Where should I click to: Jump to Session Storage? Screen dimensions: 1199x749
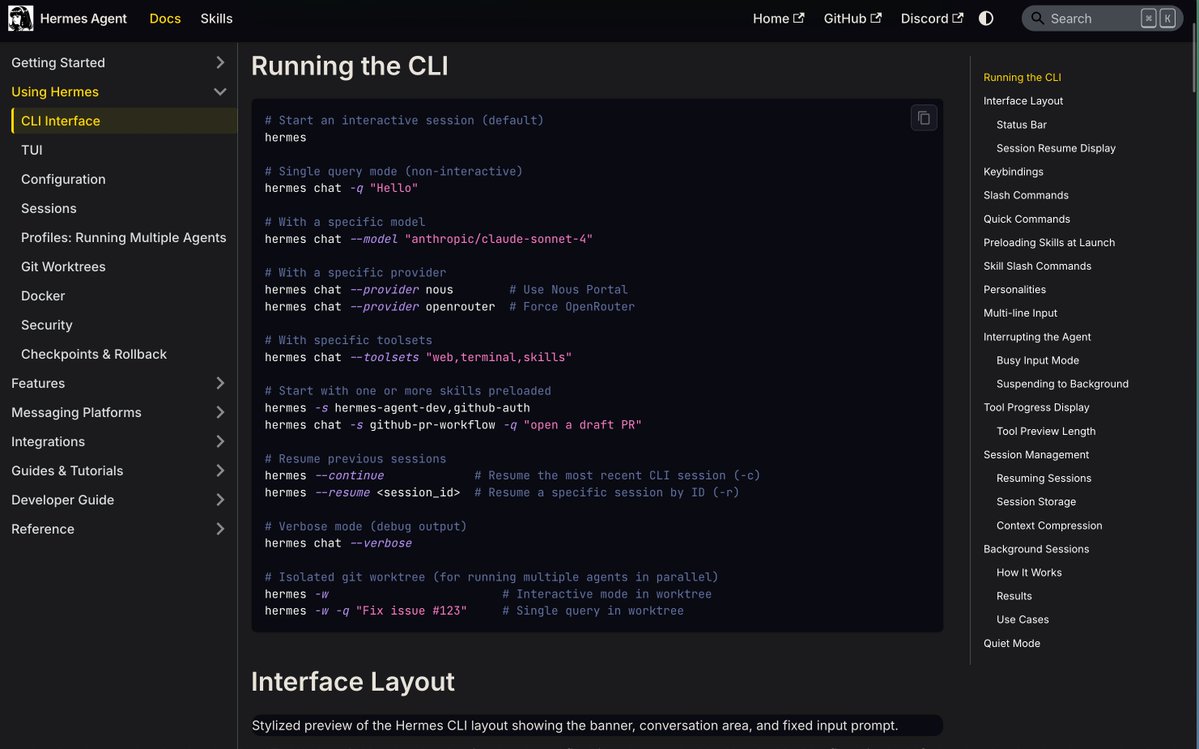(1036, 502)
